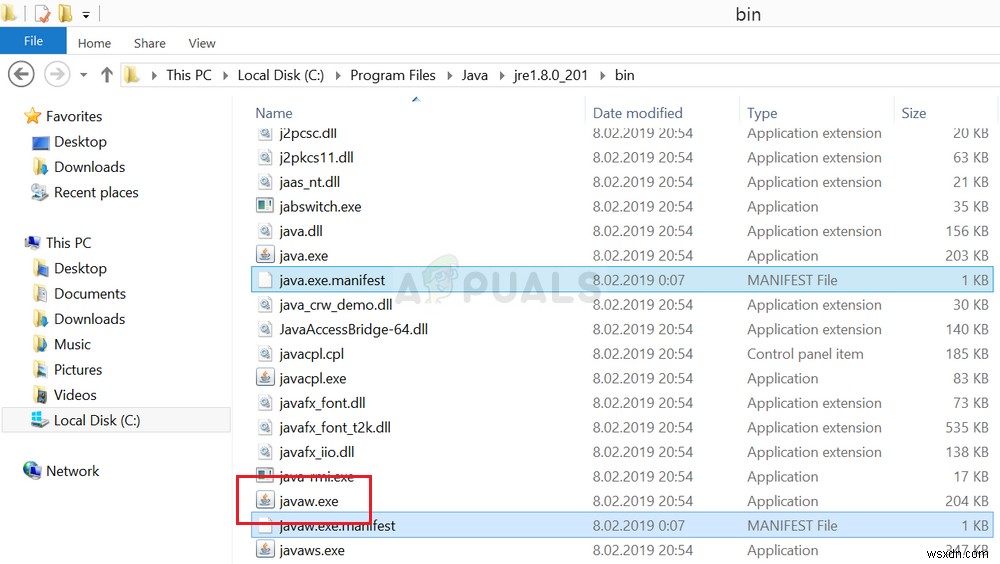The width and height of the screenshot is (1000, 564).
Task: Click the Back navigation arrow
Action: click(21, 75)
